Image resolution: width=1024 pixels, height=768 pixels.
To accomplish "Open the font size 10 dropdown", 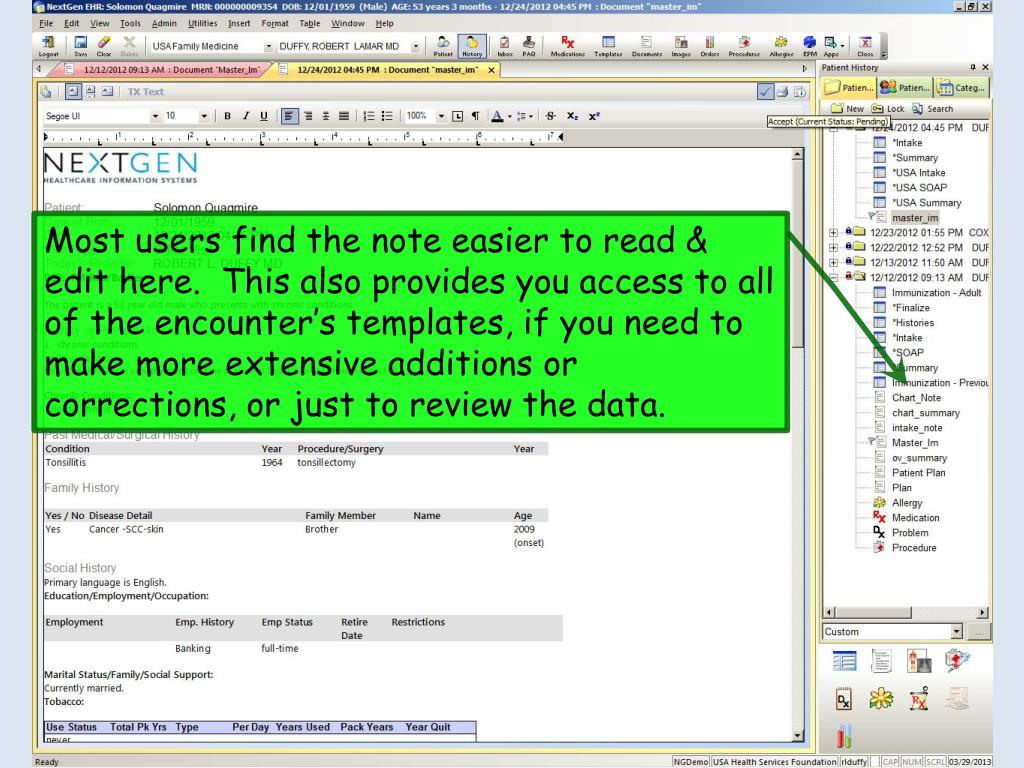I will click(x=204, y=116).
